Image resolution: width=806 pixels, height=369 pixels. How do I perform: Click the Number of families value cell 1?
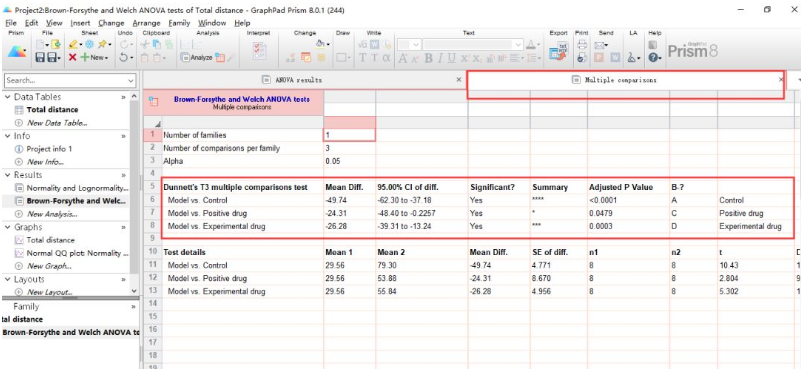click(350, 135)
